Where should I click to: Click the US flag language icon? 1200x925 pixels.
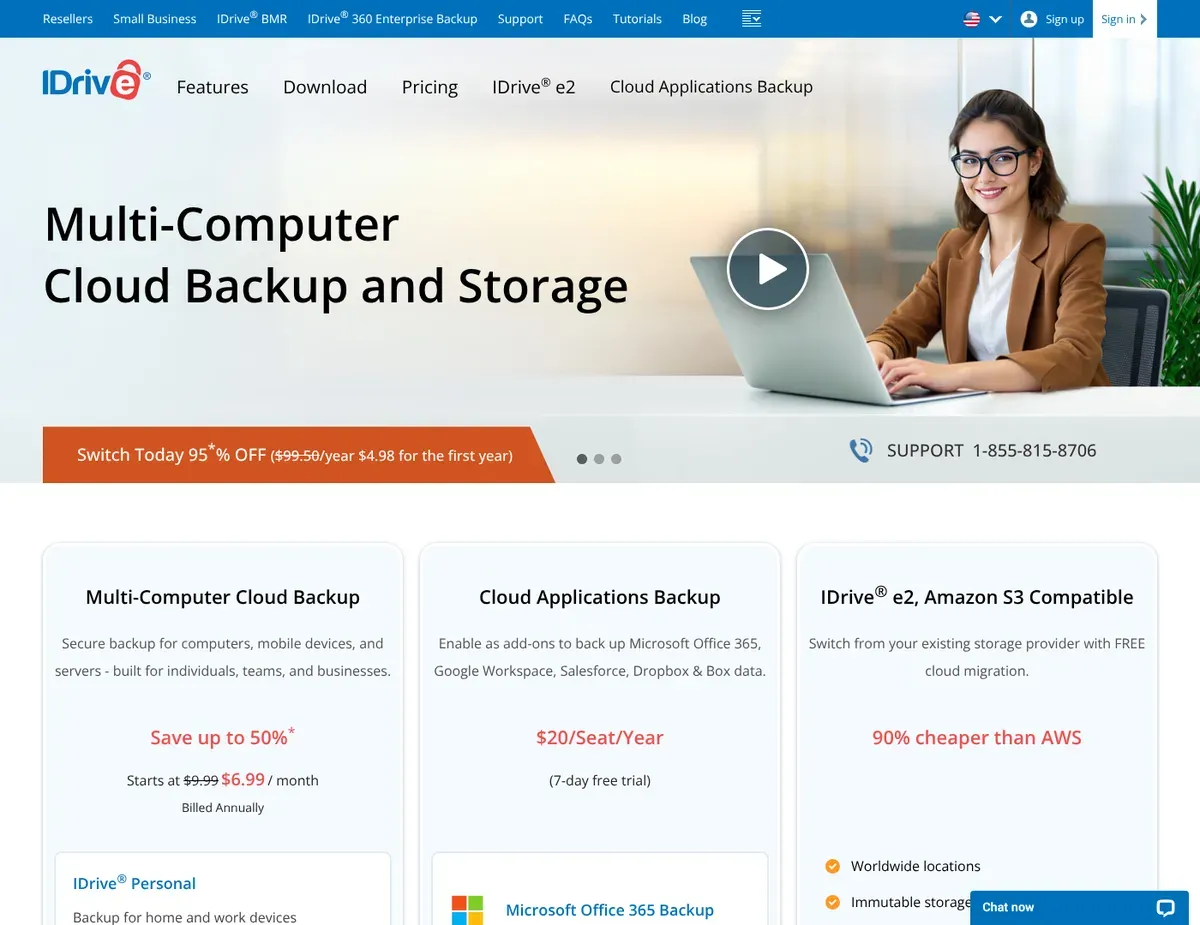(x=971, y=19)
